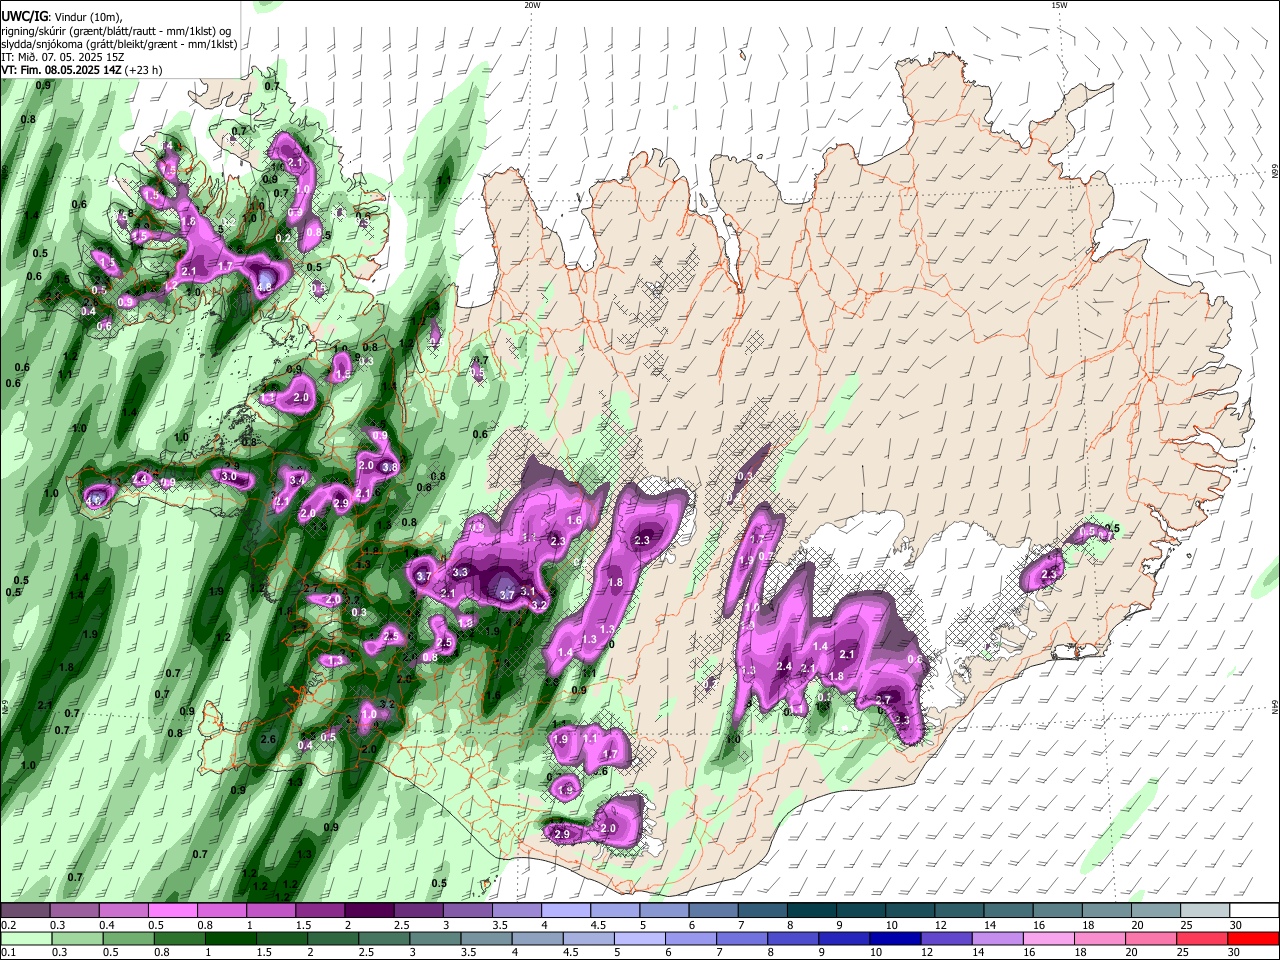The image size is (1280, 960).
Task: Click the '20W' longitude label at the top
Action: (x=532, y=5)
